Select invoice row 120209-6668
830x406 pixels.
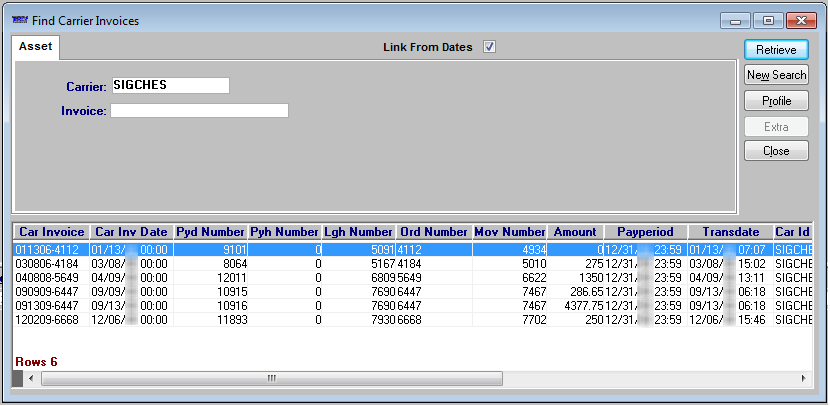click(49, 319)
